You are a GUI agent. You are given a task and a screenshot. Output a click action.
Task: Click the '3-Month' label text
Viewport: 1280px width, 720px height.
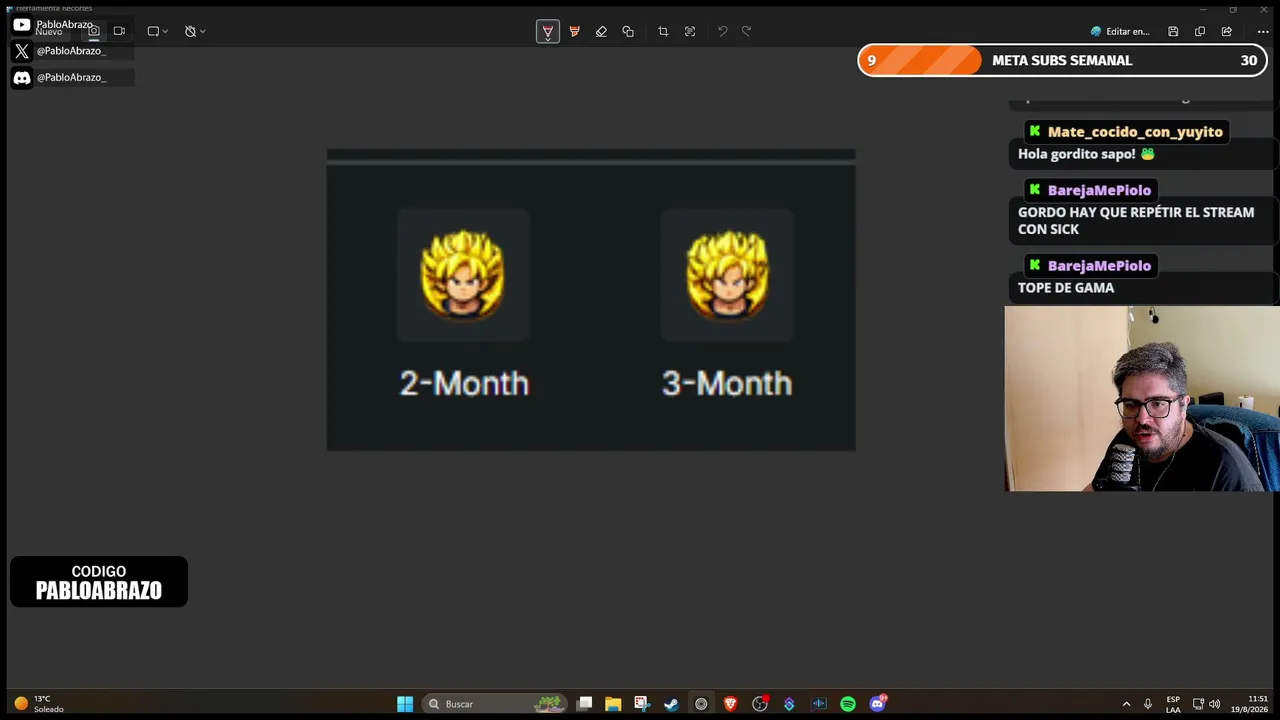(727, 383)
